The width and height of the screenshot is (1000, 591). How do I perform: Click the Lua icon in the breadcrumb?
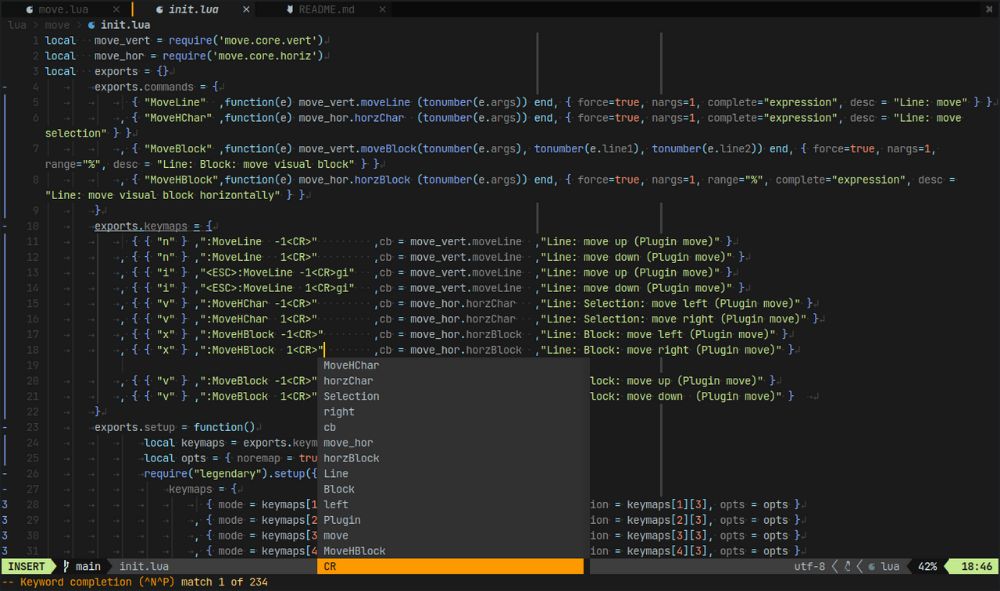tap(91, 25)
